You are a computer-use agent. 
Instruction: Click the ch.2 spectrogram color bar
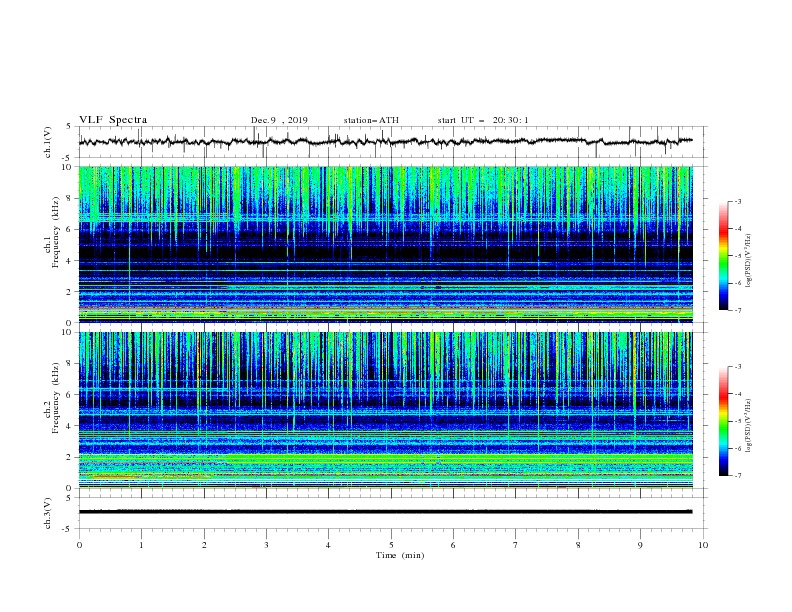click(x=723, y=421)
